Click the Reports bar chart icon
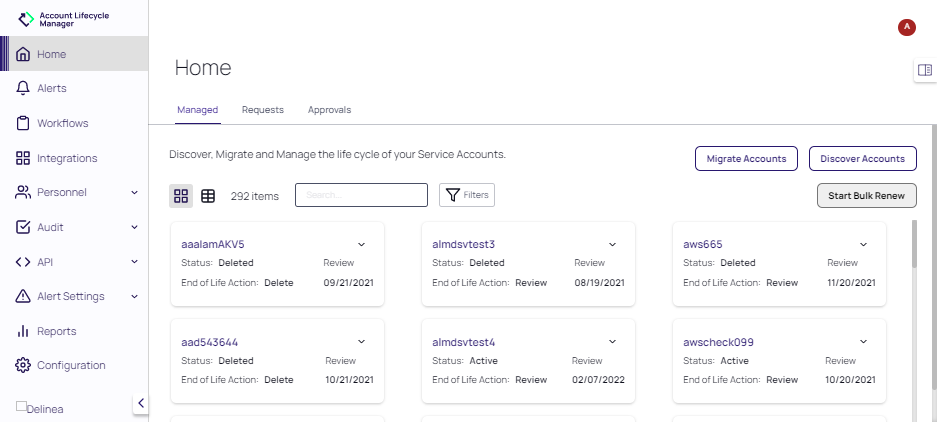Viewport: 937px width, 422px height. click(23, 331)
